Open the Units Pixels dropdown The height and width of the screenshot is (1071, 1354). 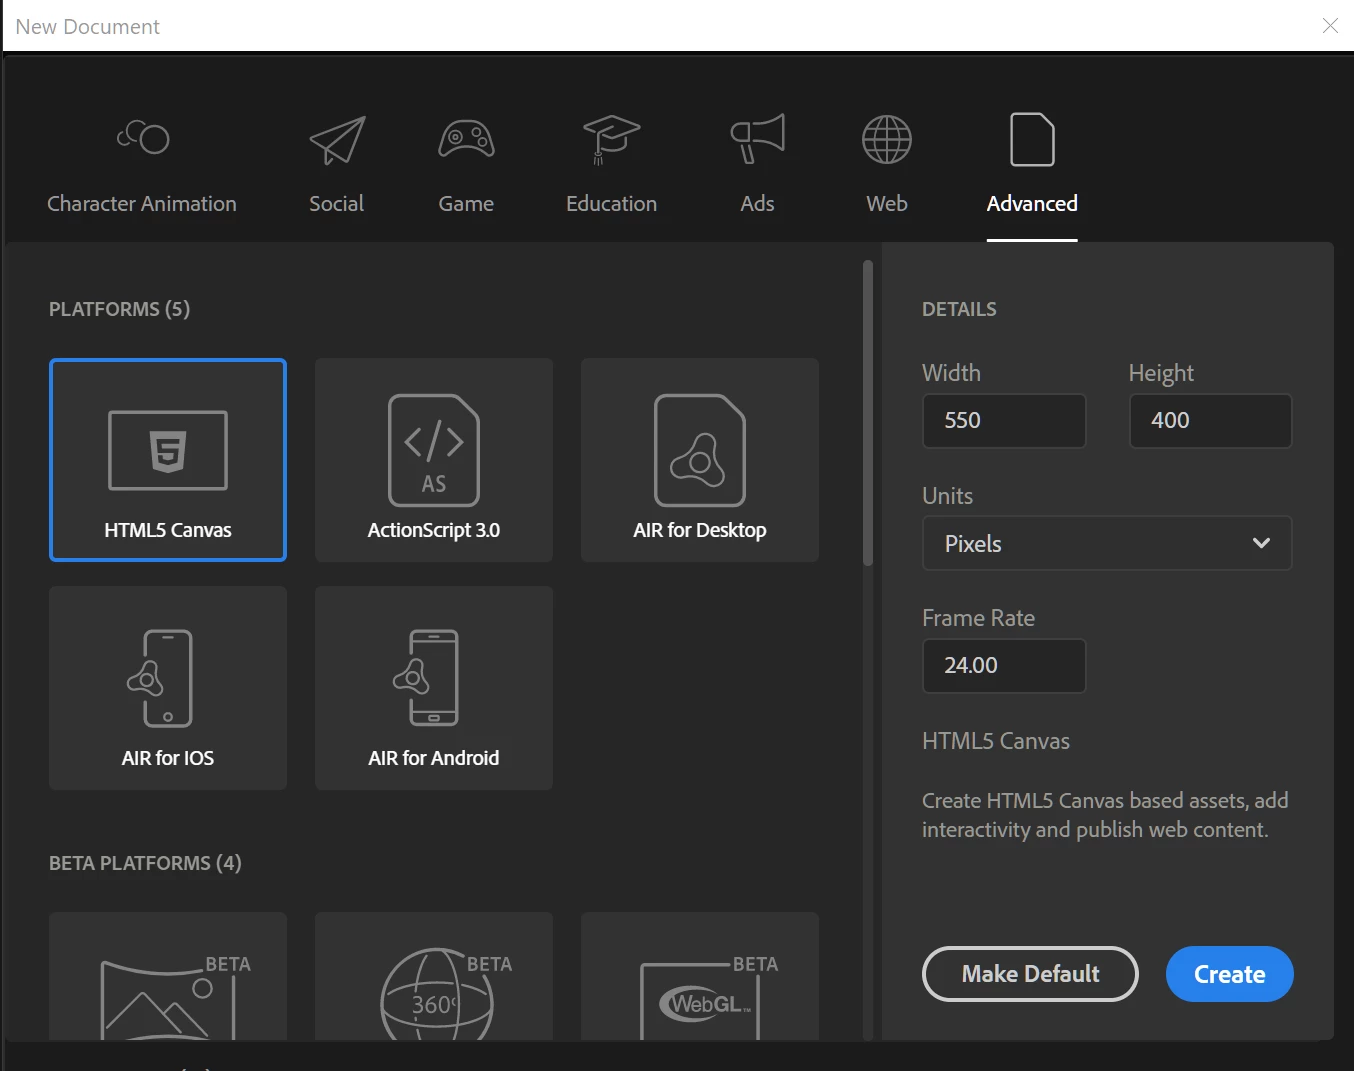point(1107,543)
